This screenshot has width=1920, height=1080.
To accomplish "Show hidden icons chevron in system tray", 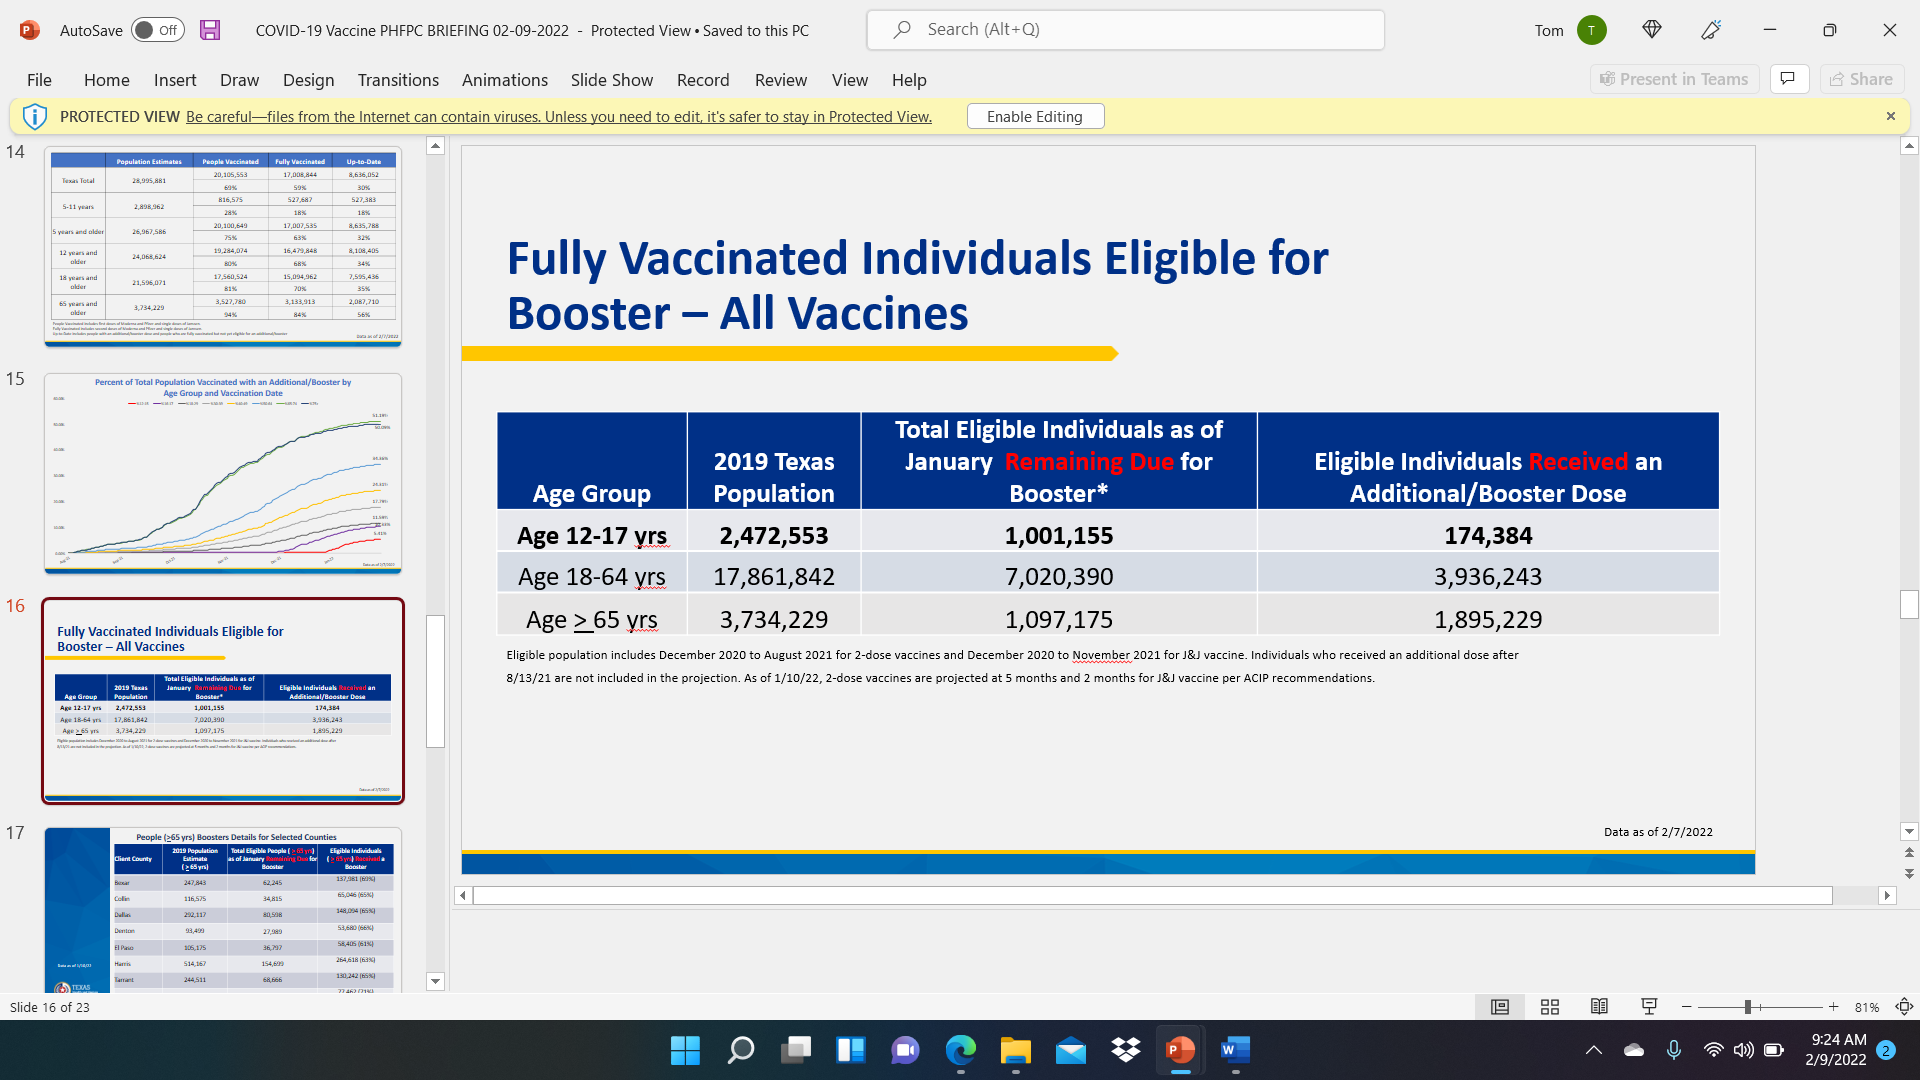I will (1594, 1050).
